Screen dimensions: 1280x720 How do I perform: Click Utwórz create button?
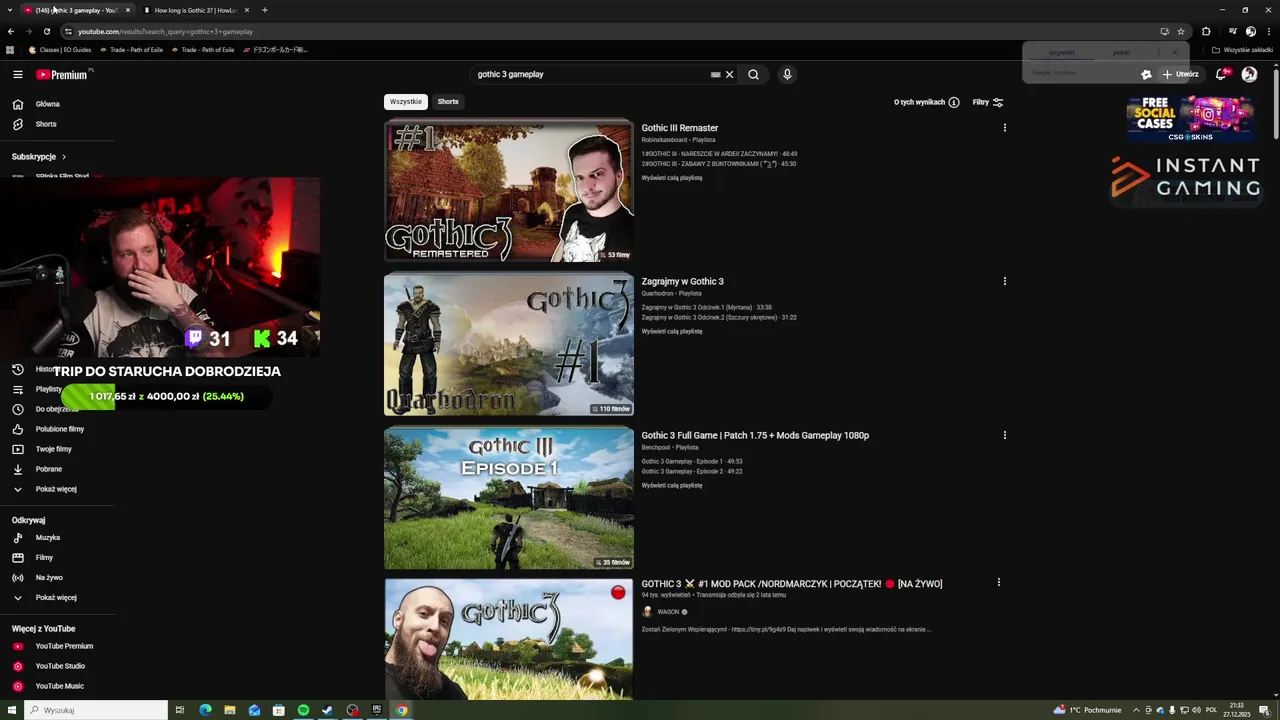[1180, 74]
